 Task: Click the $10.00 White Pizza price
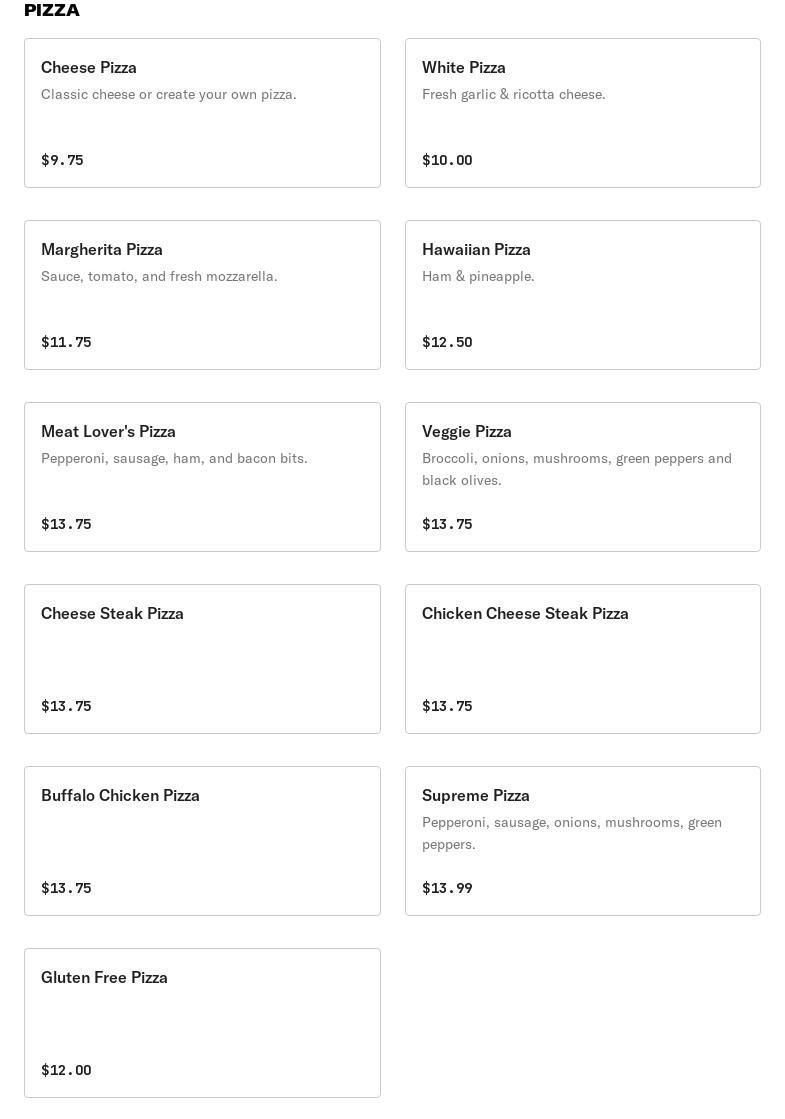(x=447, y=160)
